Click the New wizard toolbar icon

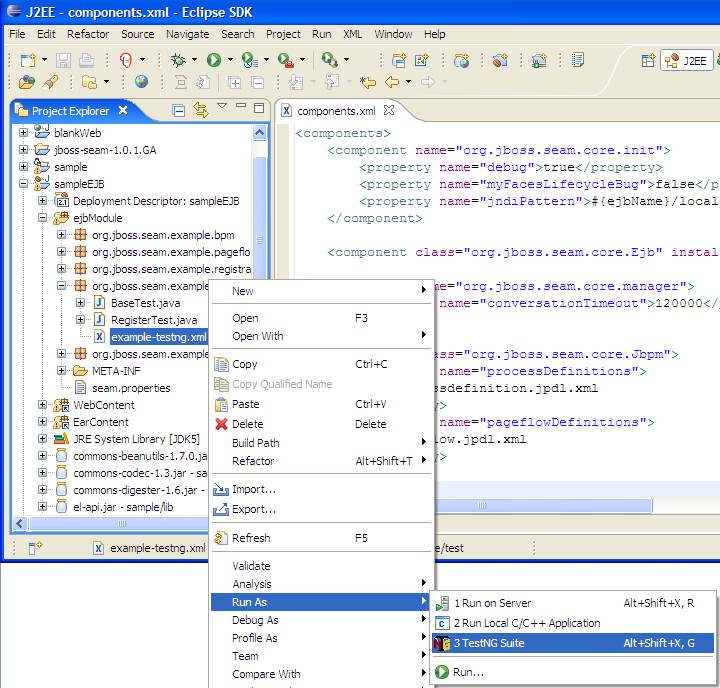pyautogui.click(x=28, y=60)
